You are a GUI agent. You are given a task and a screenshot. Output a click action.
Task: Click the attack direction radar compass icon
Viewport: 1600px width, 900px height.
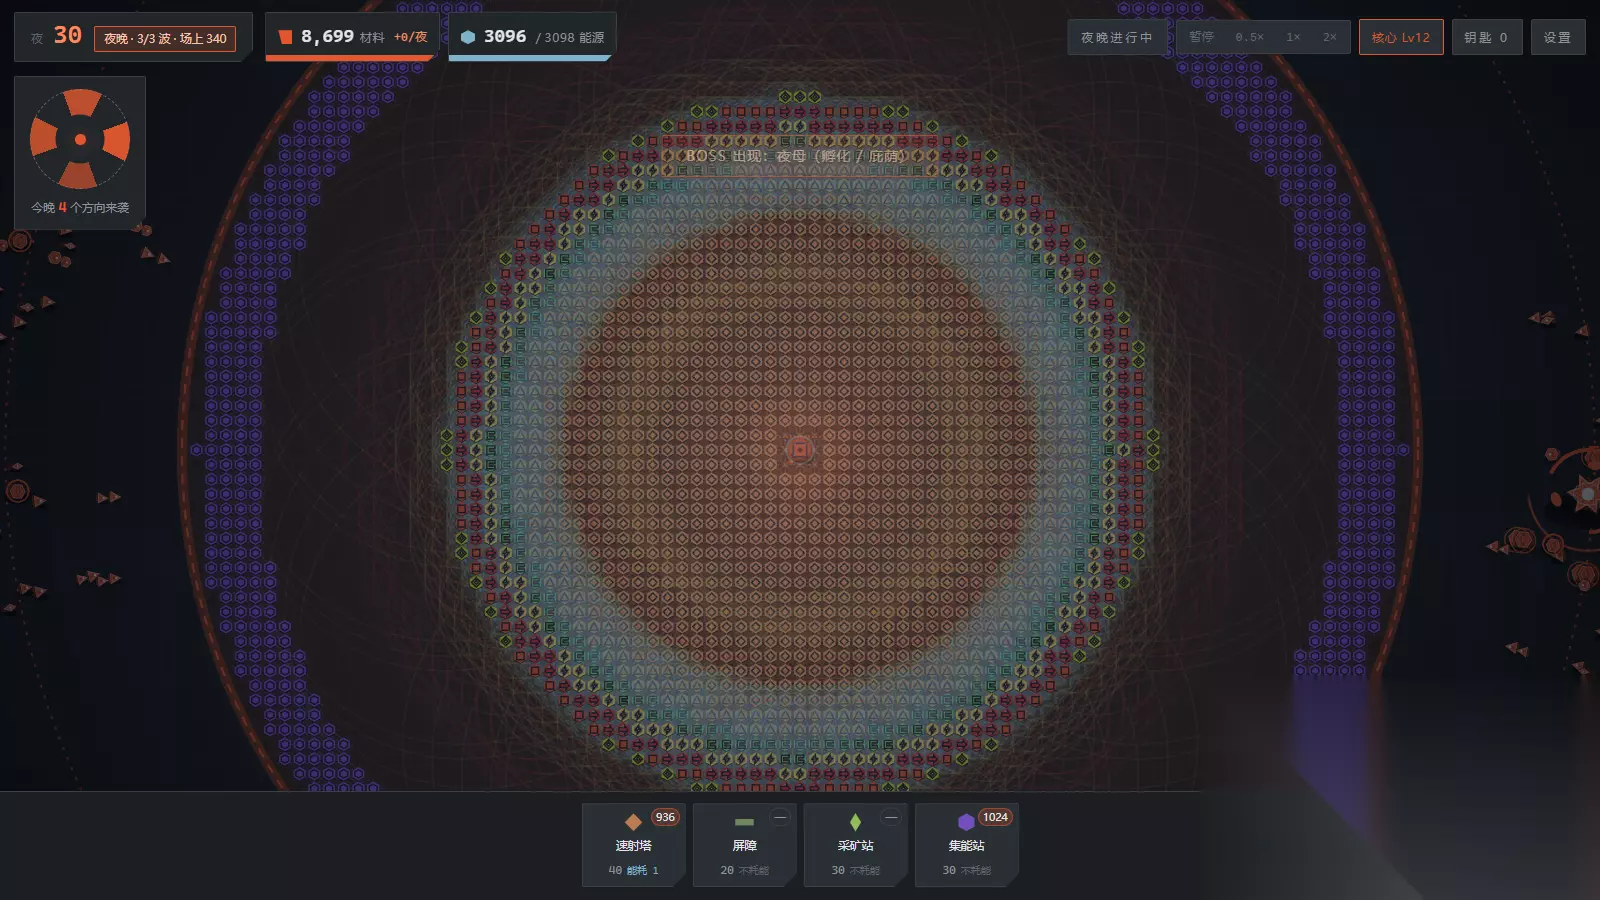click(80, 139)
